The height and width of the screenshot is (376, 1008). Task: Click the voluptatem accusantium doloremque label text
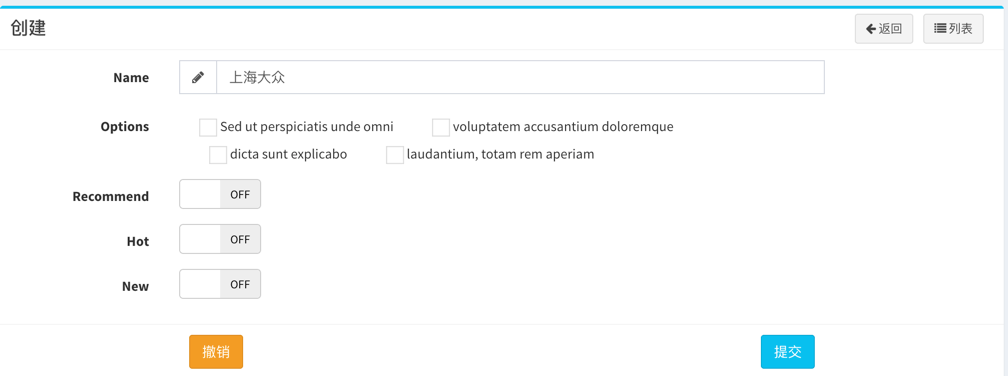(563, 127)
